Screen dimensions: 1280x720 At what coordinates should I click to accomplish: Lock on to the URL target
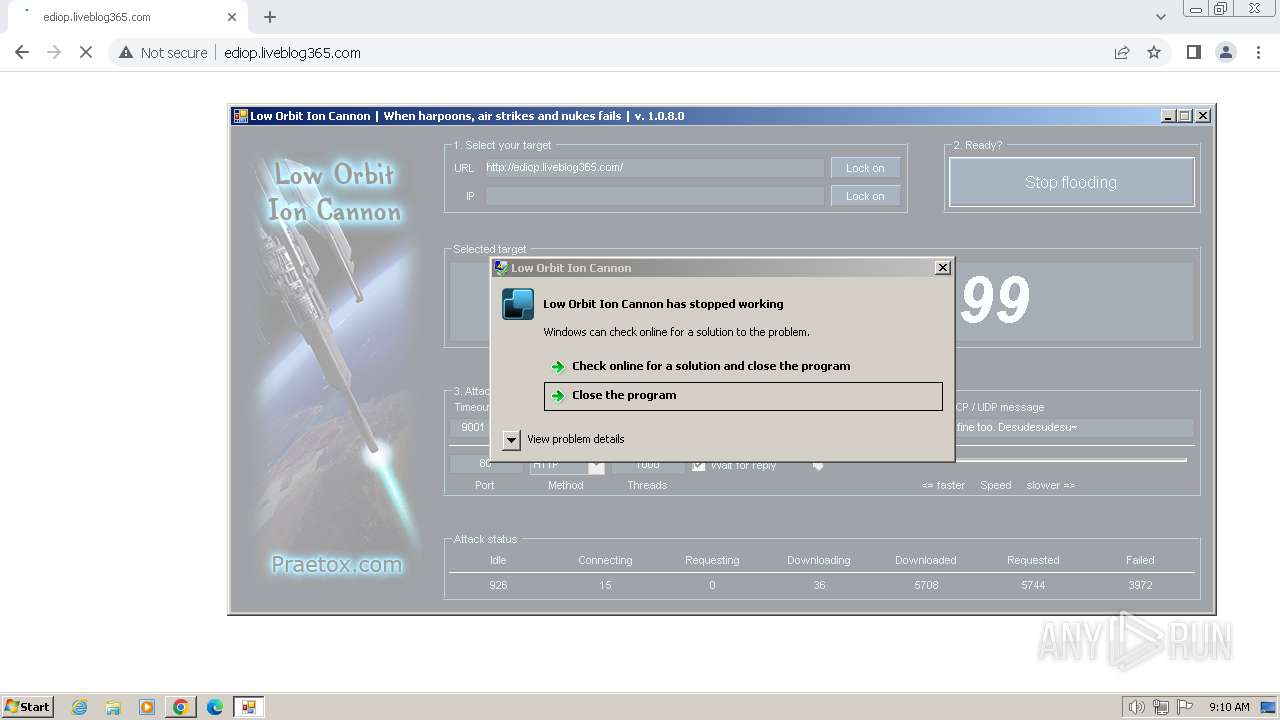tap(865, 168)
